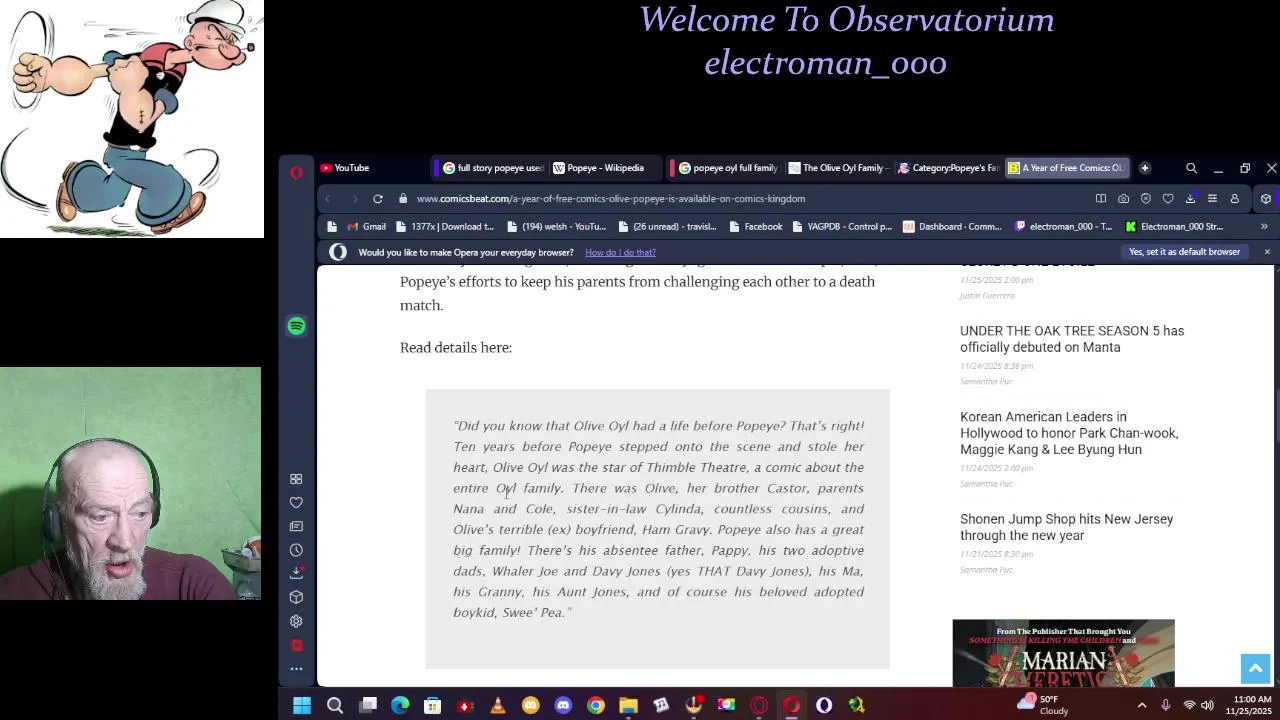Show hidden system tray icons chevron

click(1142, 705)
